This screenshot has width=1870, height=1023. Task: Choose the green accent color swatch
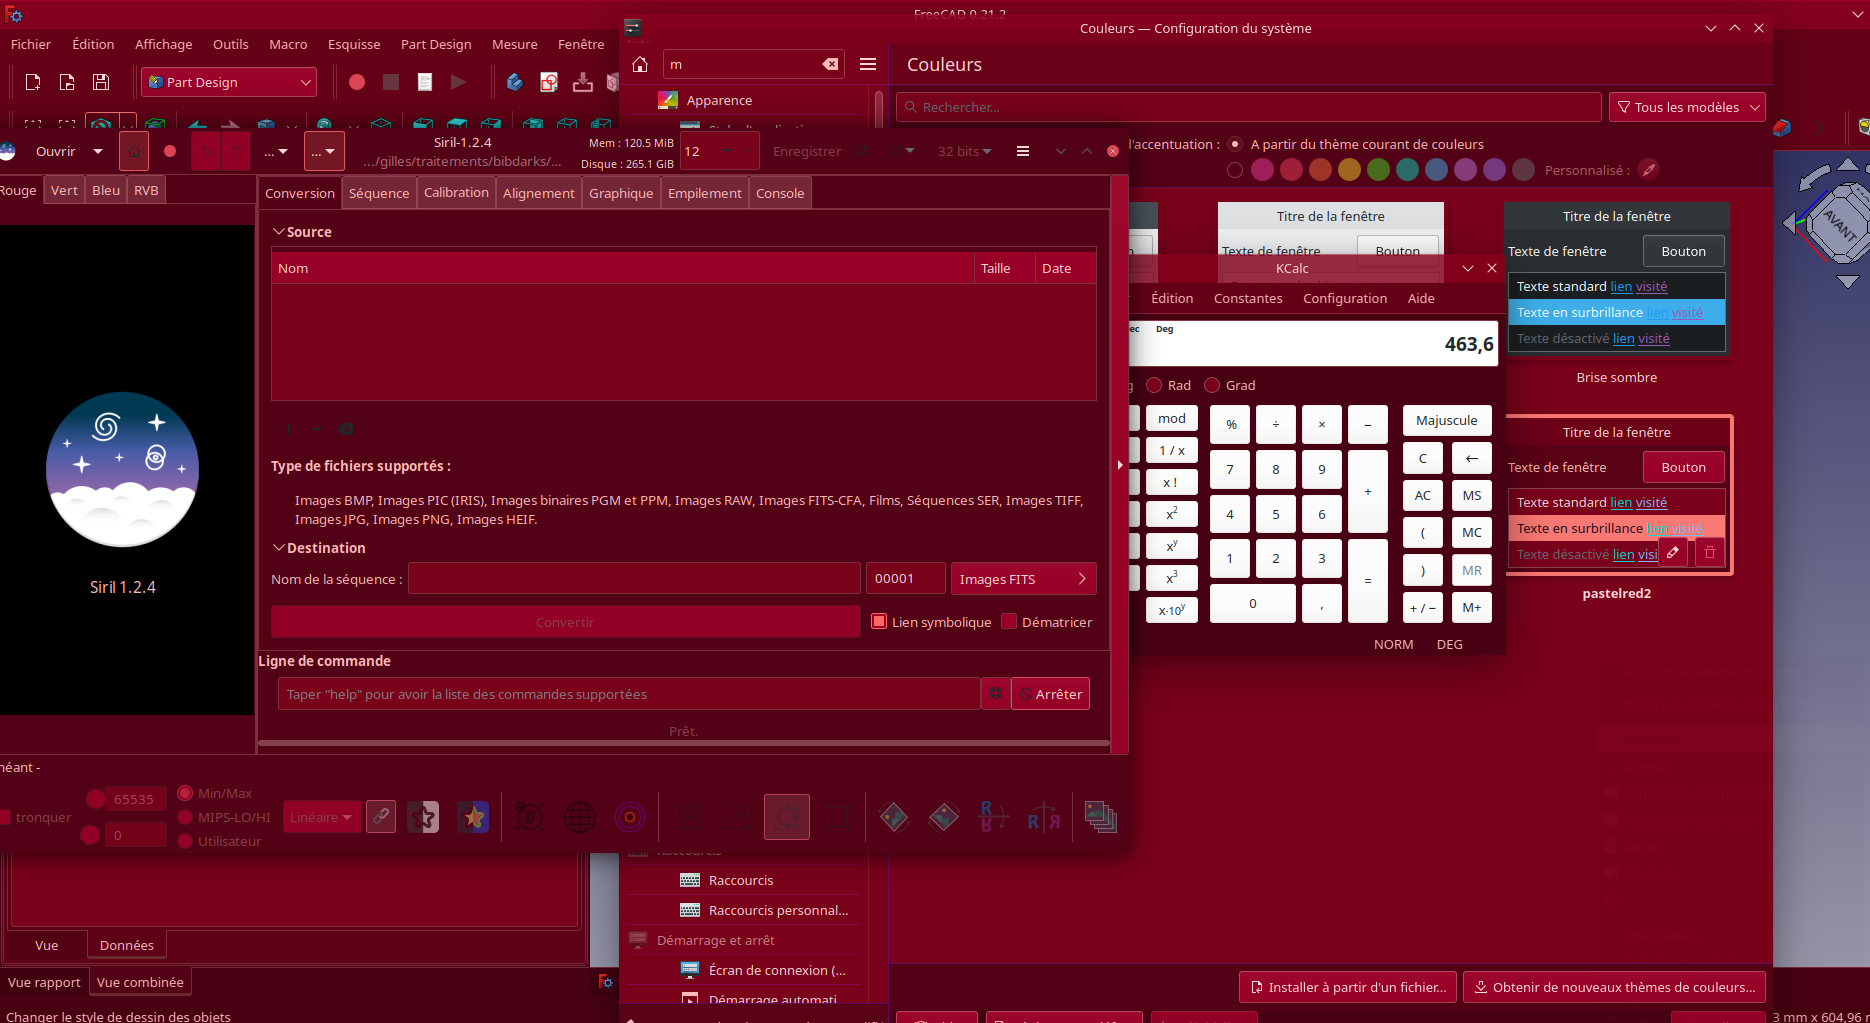pos(1378,170)
